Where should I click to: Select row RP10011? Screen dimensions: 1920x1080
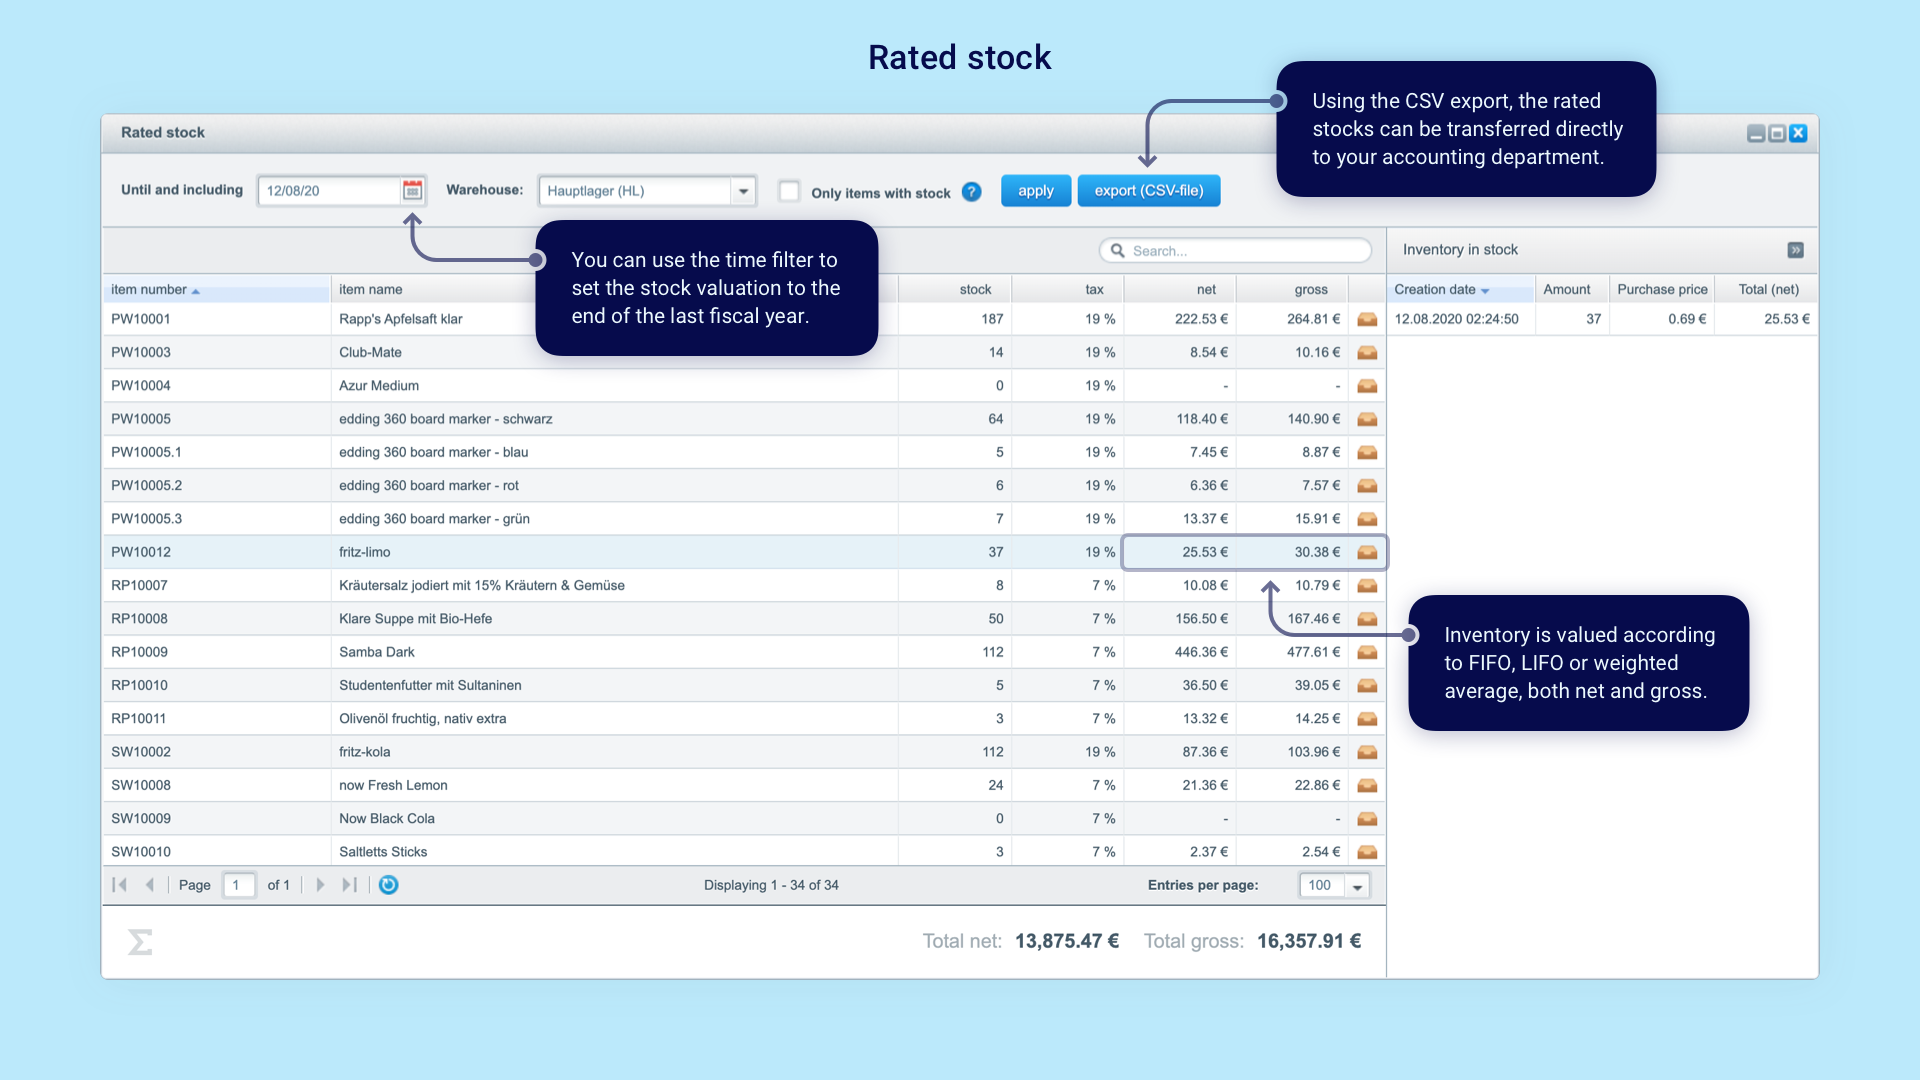[744, 719]
